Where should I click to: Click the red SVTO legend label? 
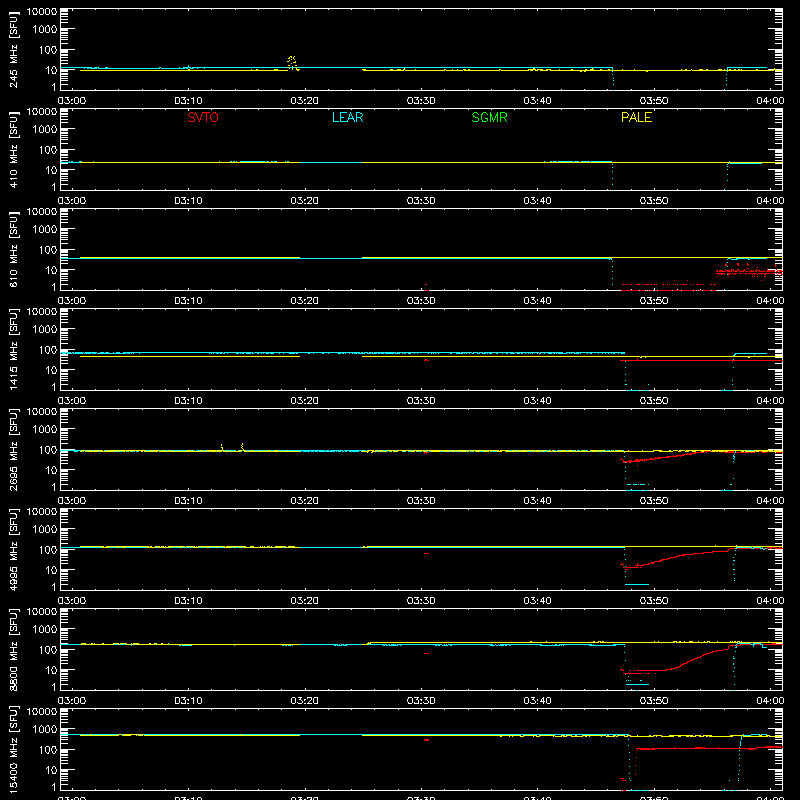tap(203, 117)
